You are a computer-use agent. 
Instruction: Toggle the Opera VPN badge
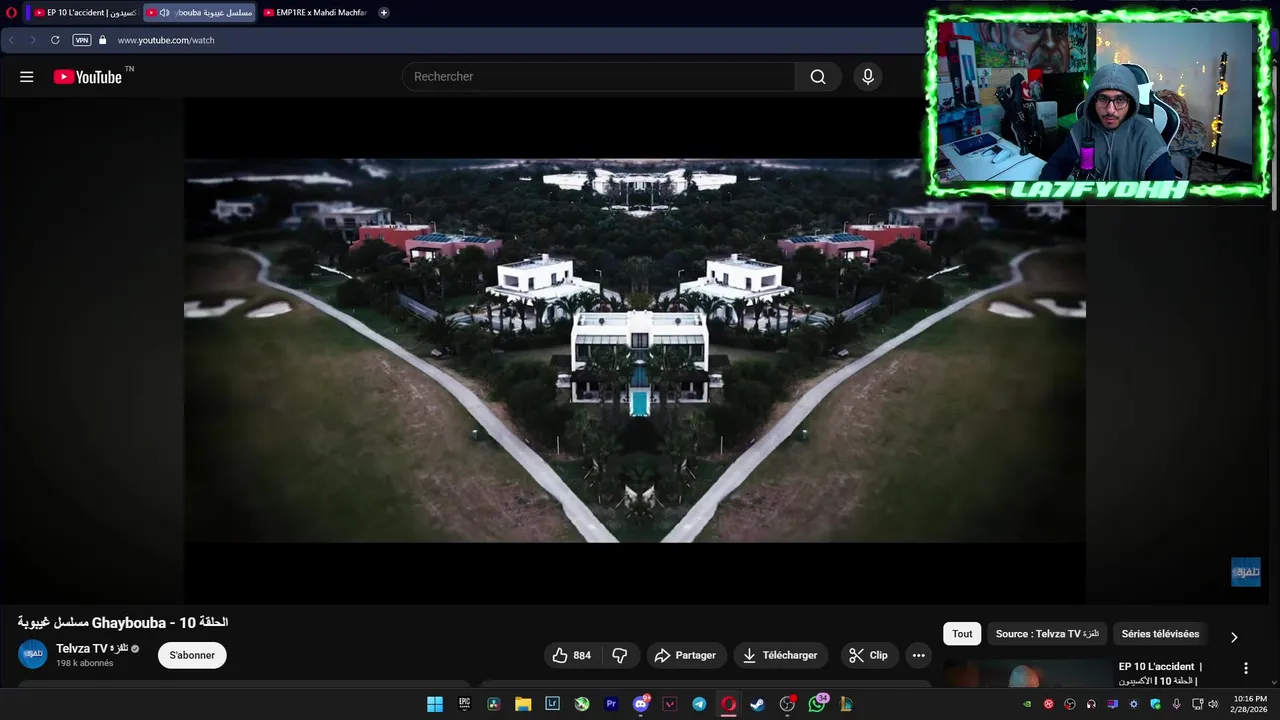click(x=82, y=40)
